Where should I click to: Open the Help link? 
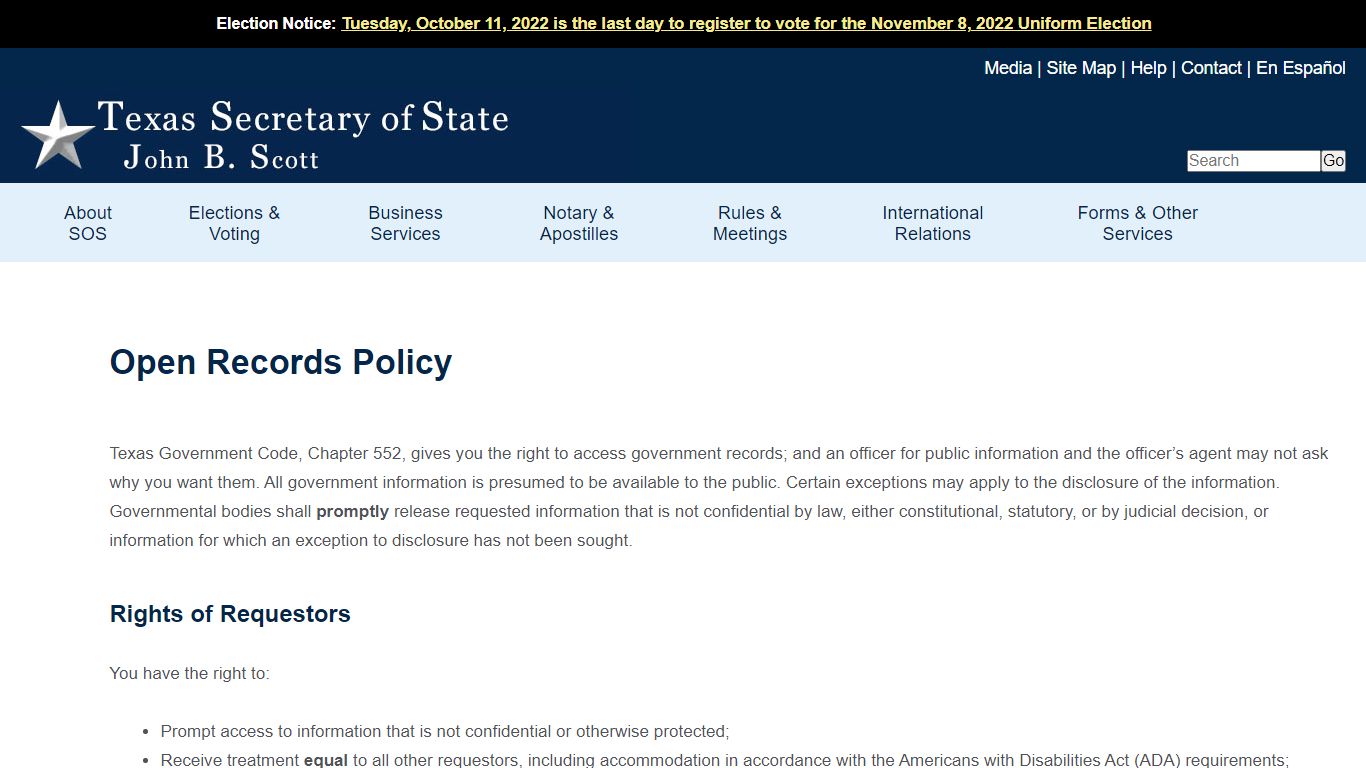click(1148, 68)
